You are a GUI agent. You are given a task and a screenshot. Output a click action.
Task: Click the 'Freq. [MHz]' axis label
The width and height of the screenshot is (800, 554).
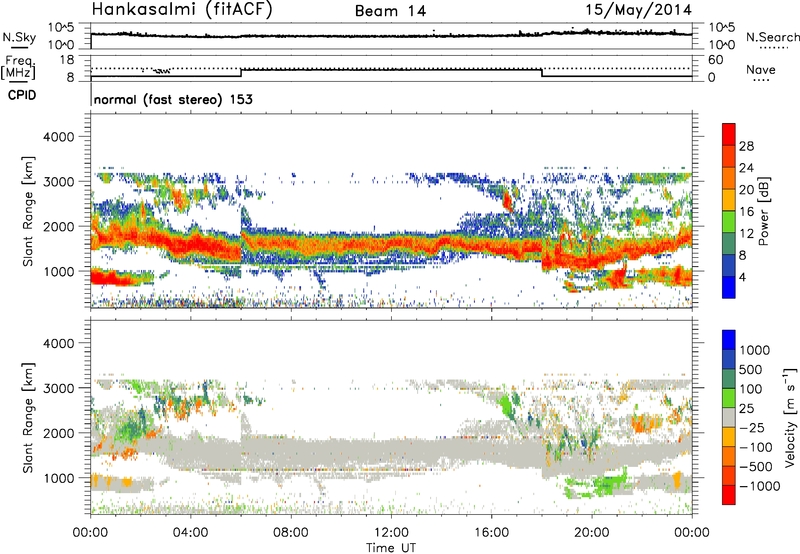[x=18, y=68]
